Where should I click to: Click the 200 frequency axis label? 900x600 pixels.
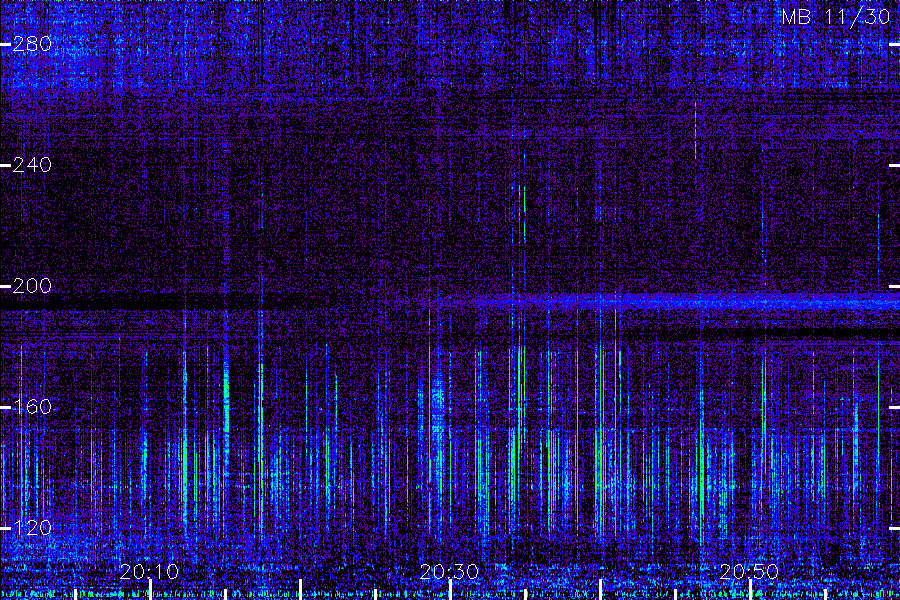pyautogui.click(x=32, y=286)
